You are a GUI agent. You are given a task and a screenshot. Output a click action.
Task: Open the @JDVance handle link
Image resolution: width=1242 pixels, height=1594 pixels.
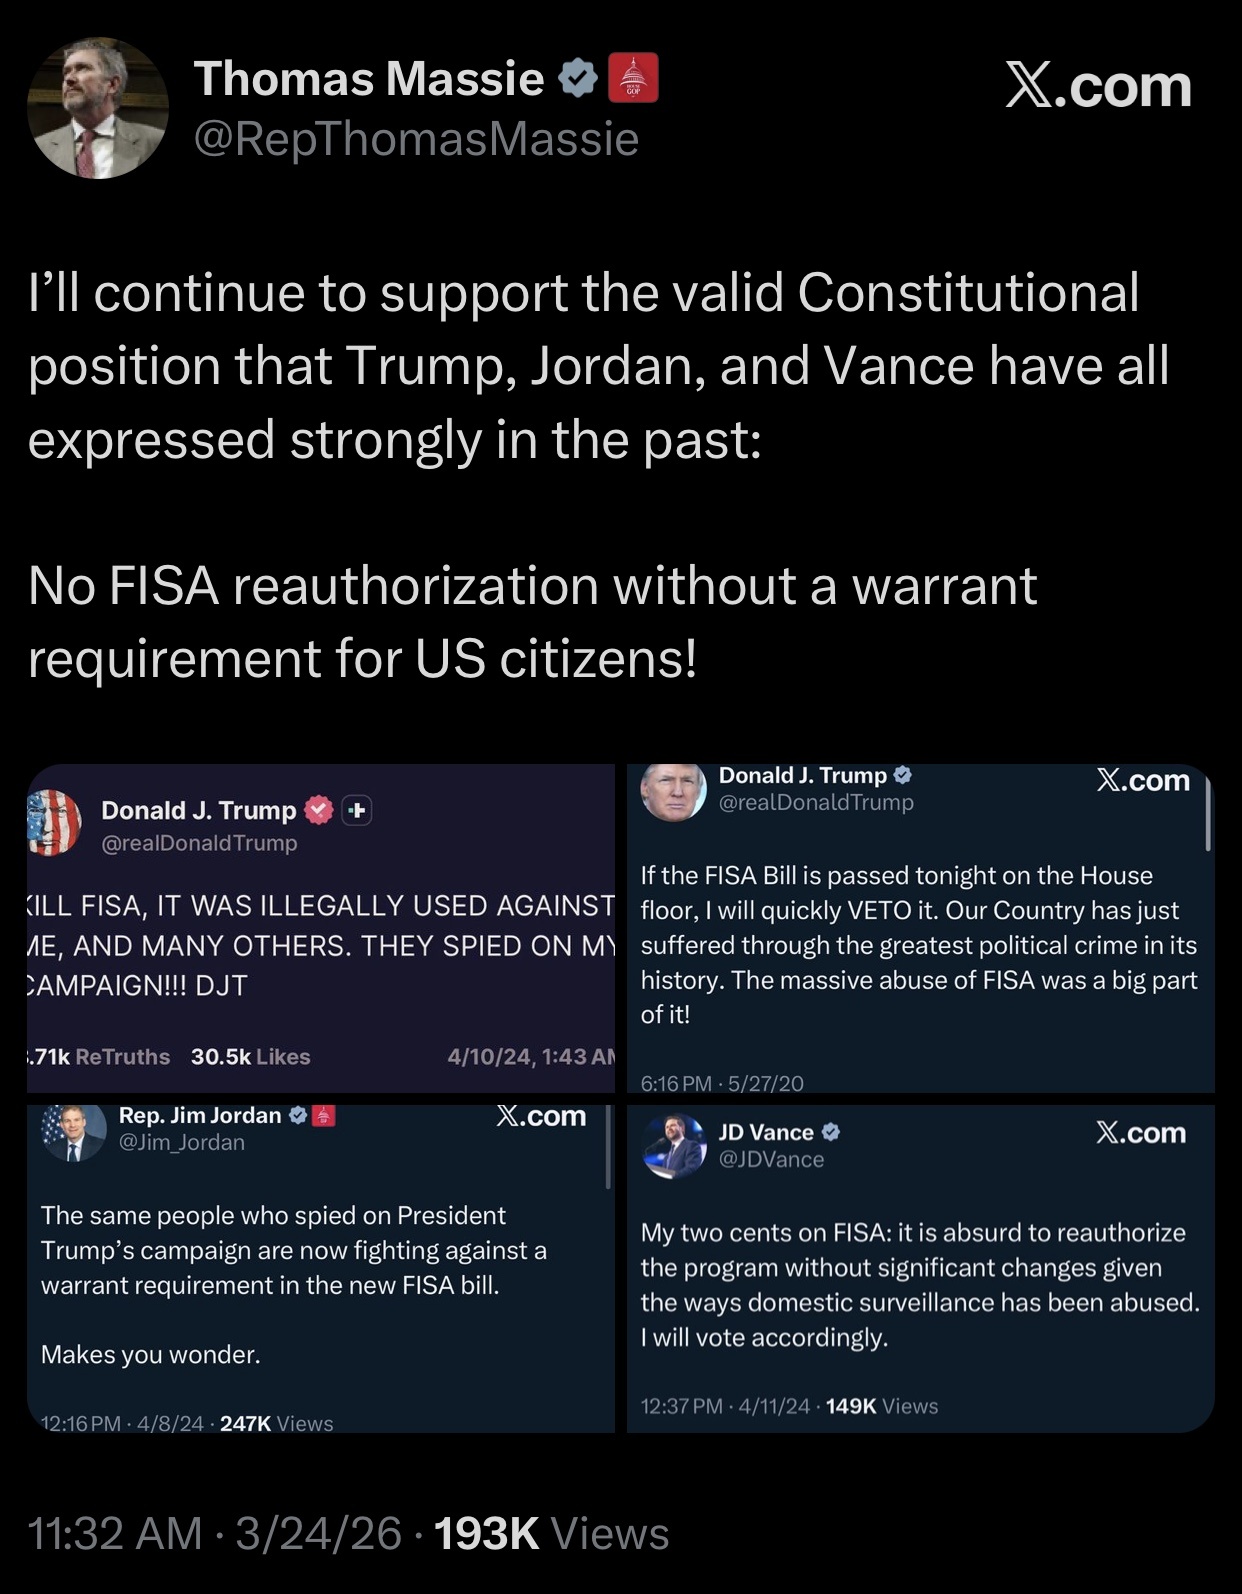771,1159
